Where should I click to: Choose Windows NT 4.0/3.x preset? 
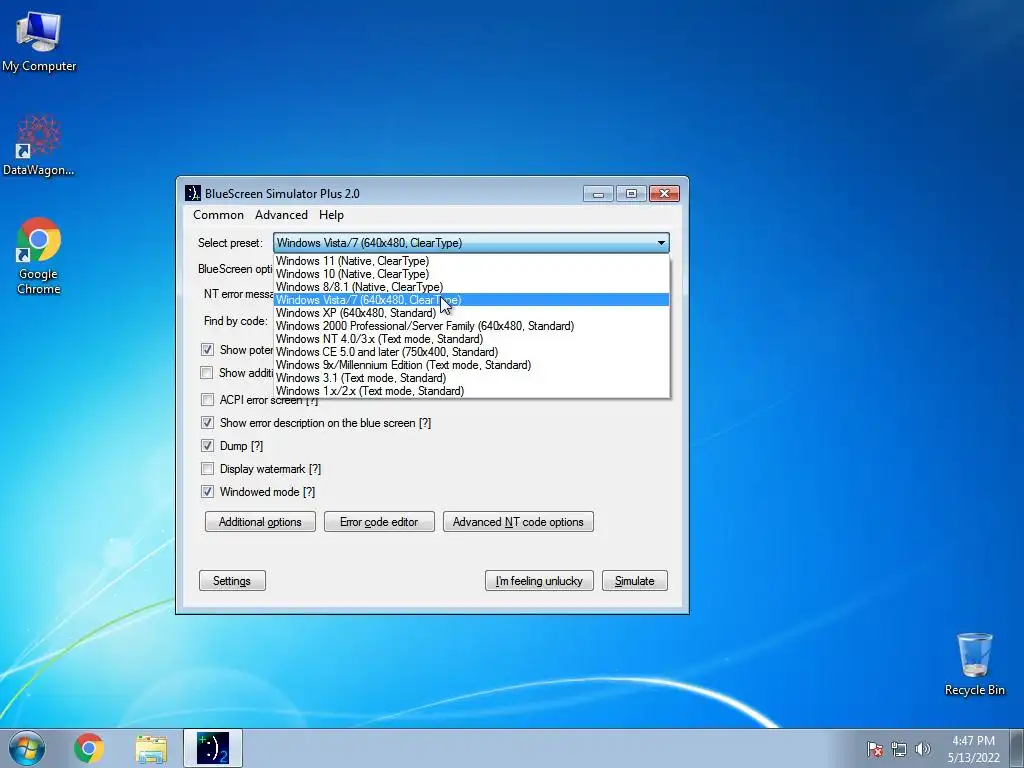click(x=472, y=339)
